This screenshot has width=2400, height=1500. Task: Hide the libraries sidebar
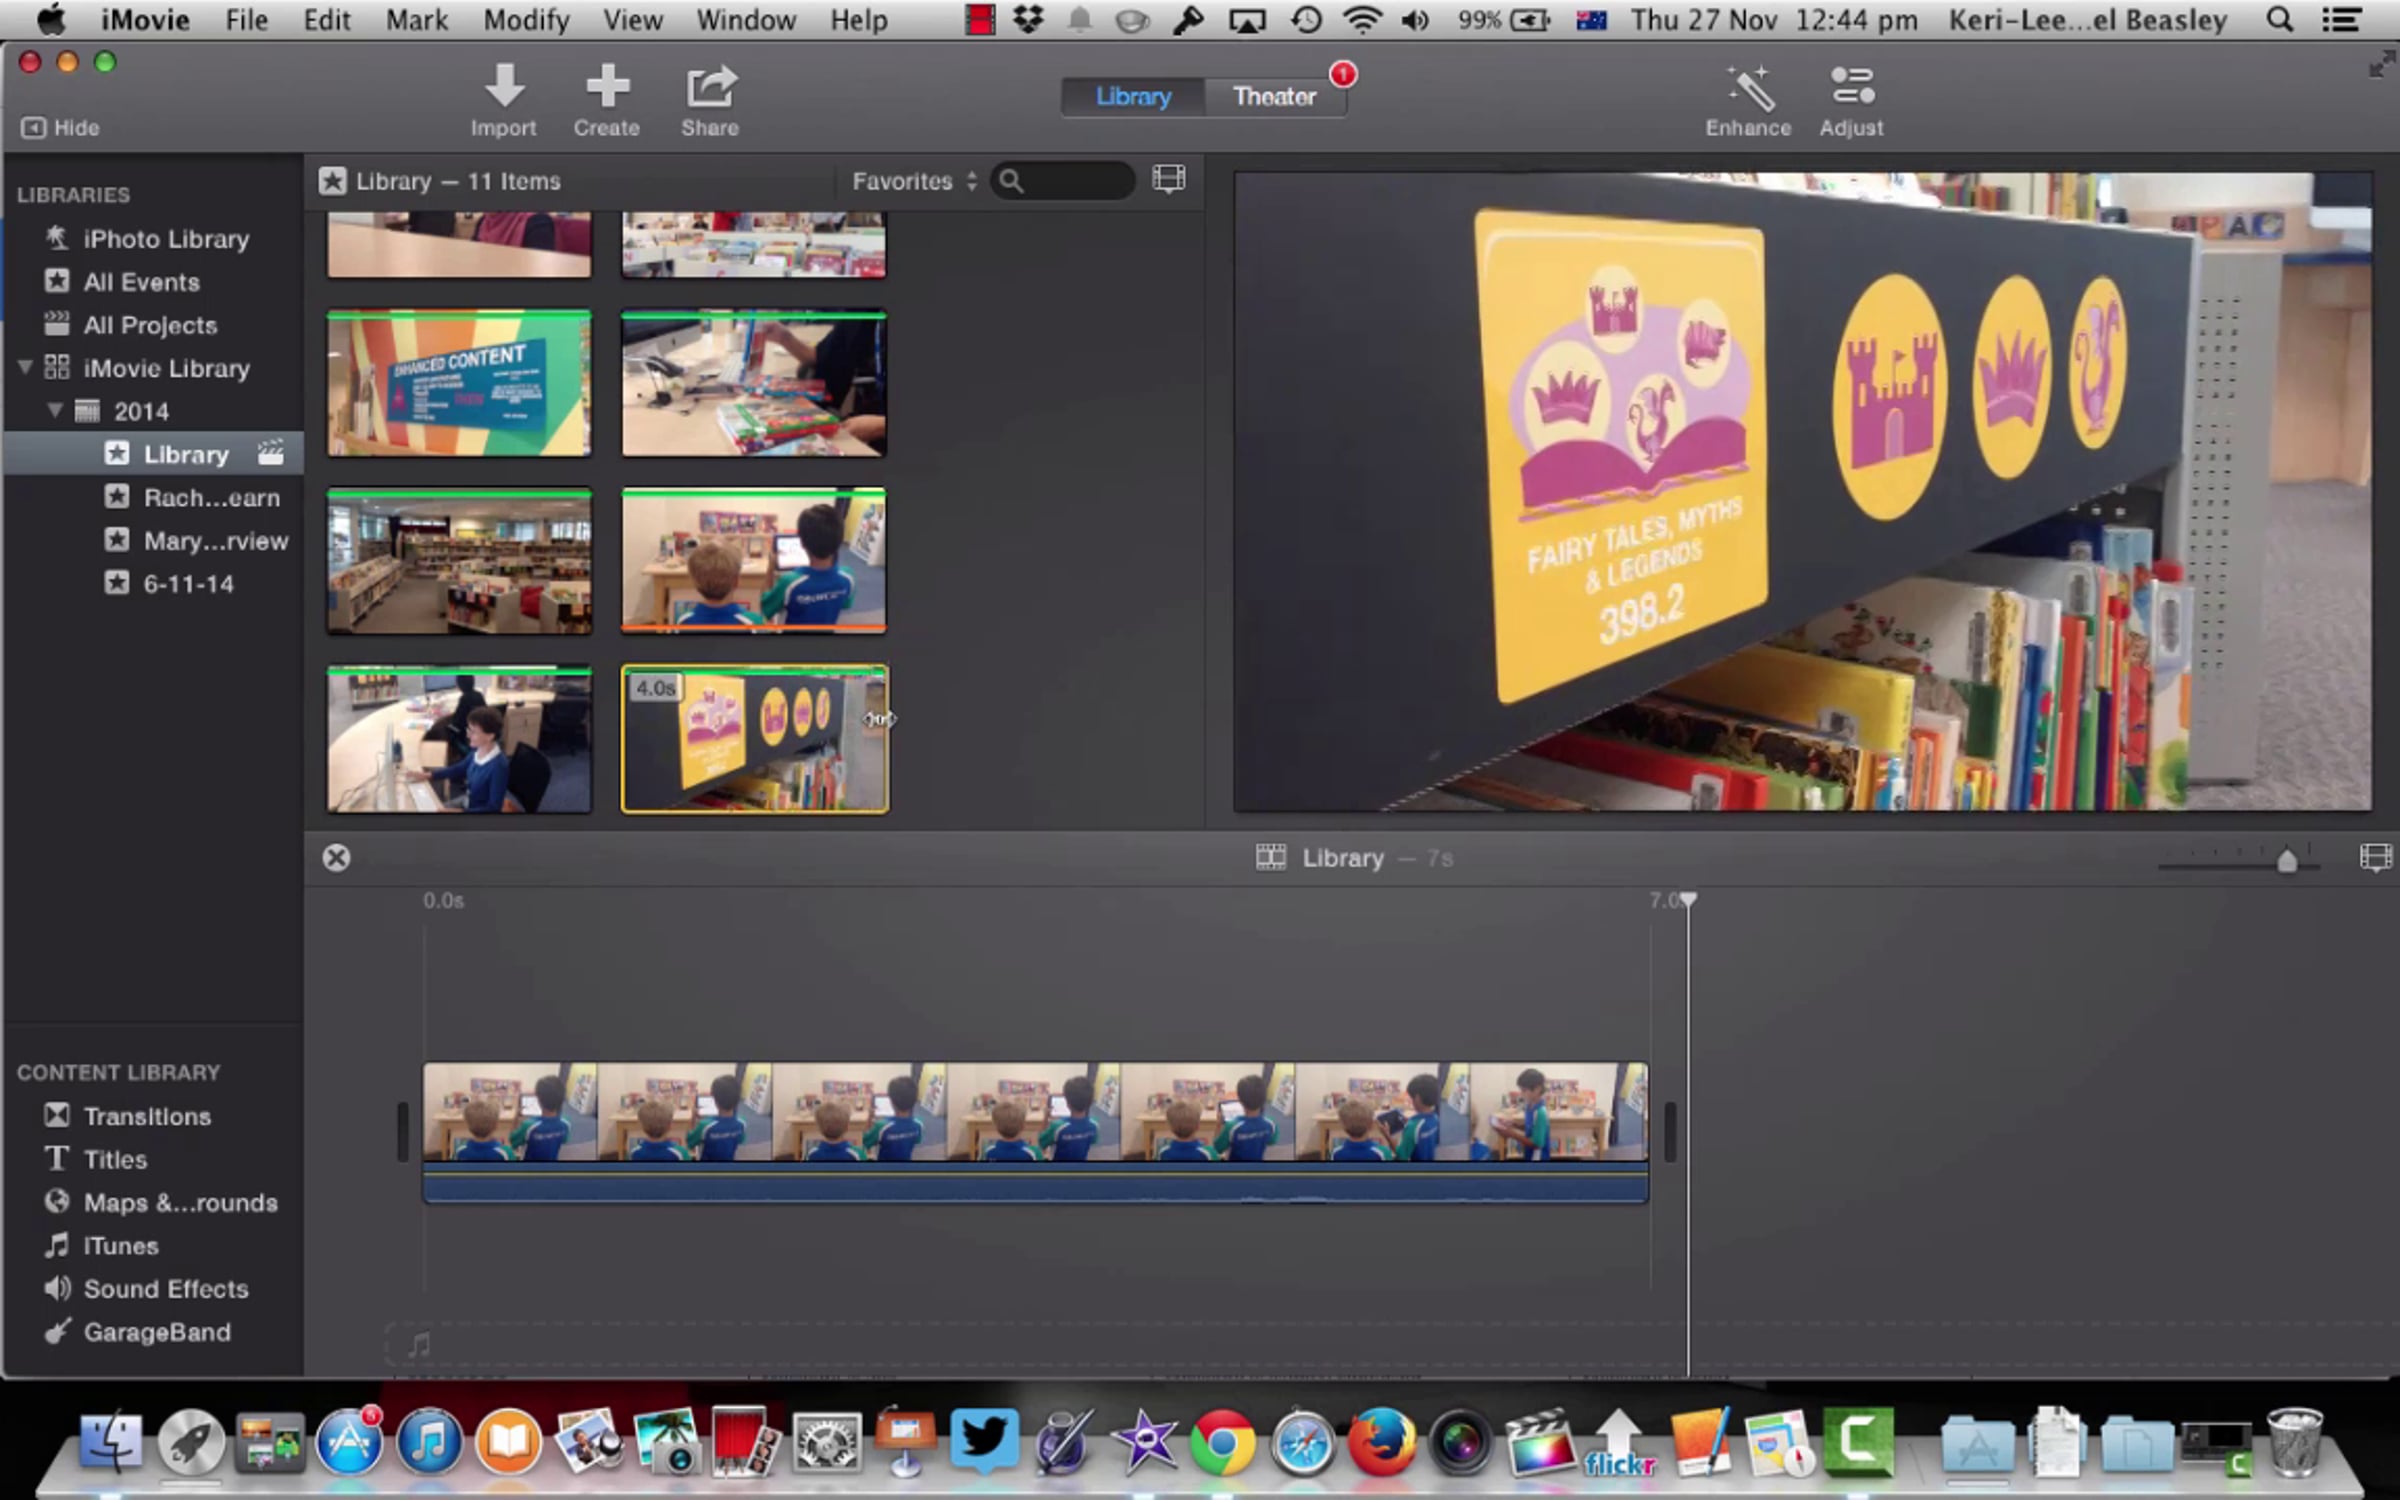[61, 128]
